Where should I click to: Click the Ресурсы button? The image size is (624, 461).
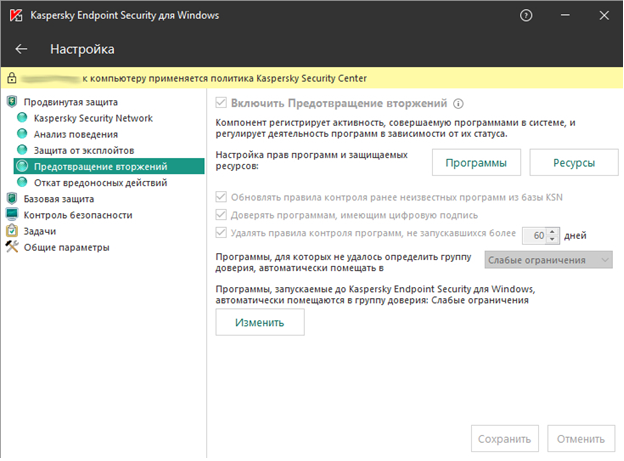coord(573,163)
